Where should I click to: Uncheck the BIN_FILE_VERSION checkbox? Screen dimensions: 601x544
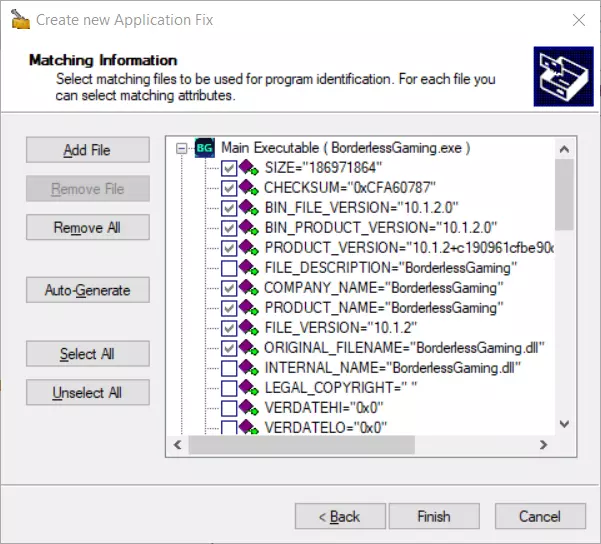click(229, 208)
